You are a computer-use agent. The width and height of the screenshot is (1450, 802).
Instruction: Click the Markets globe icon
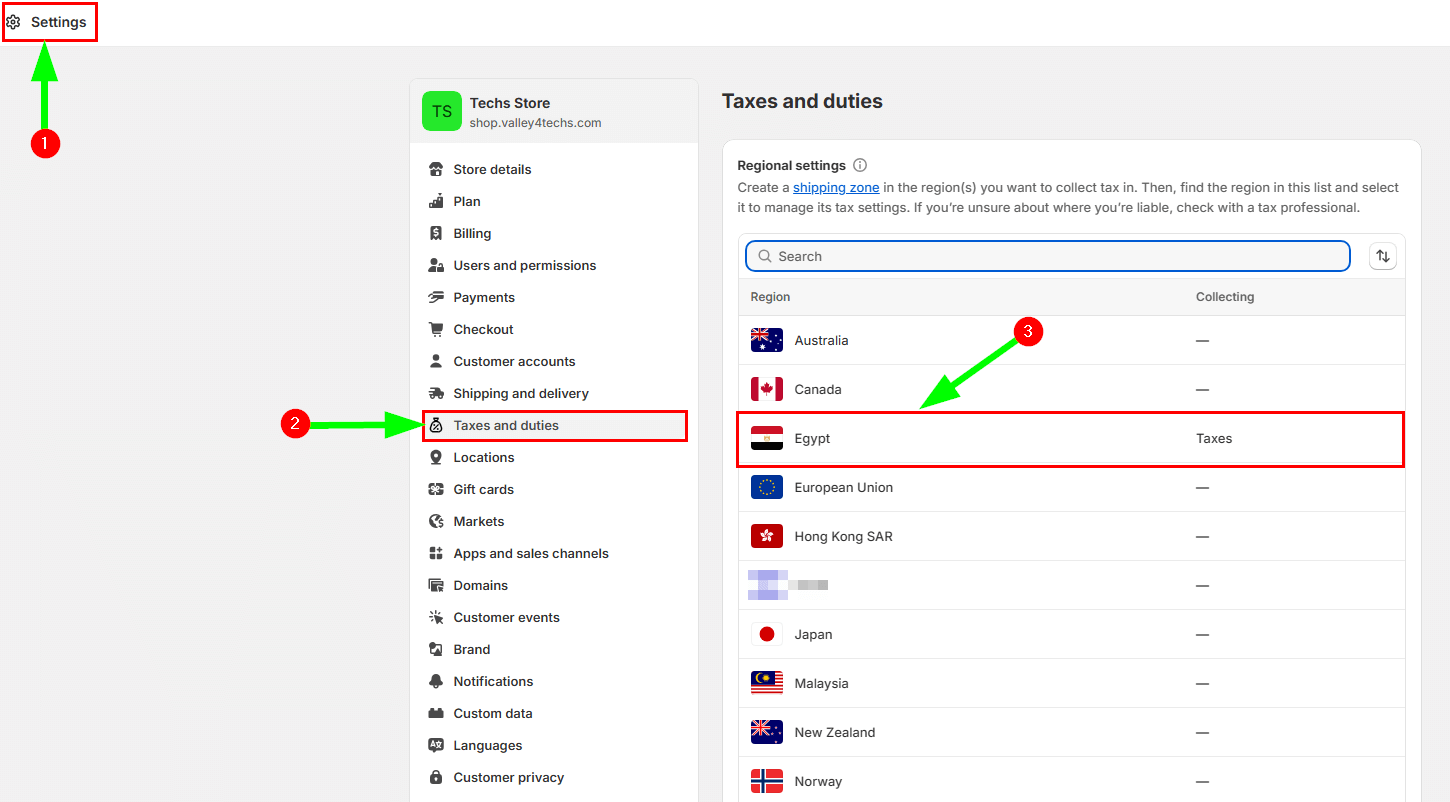coord(436,521)
